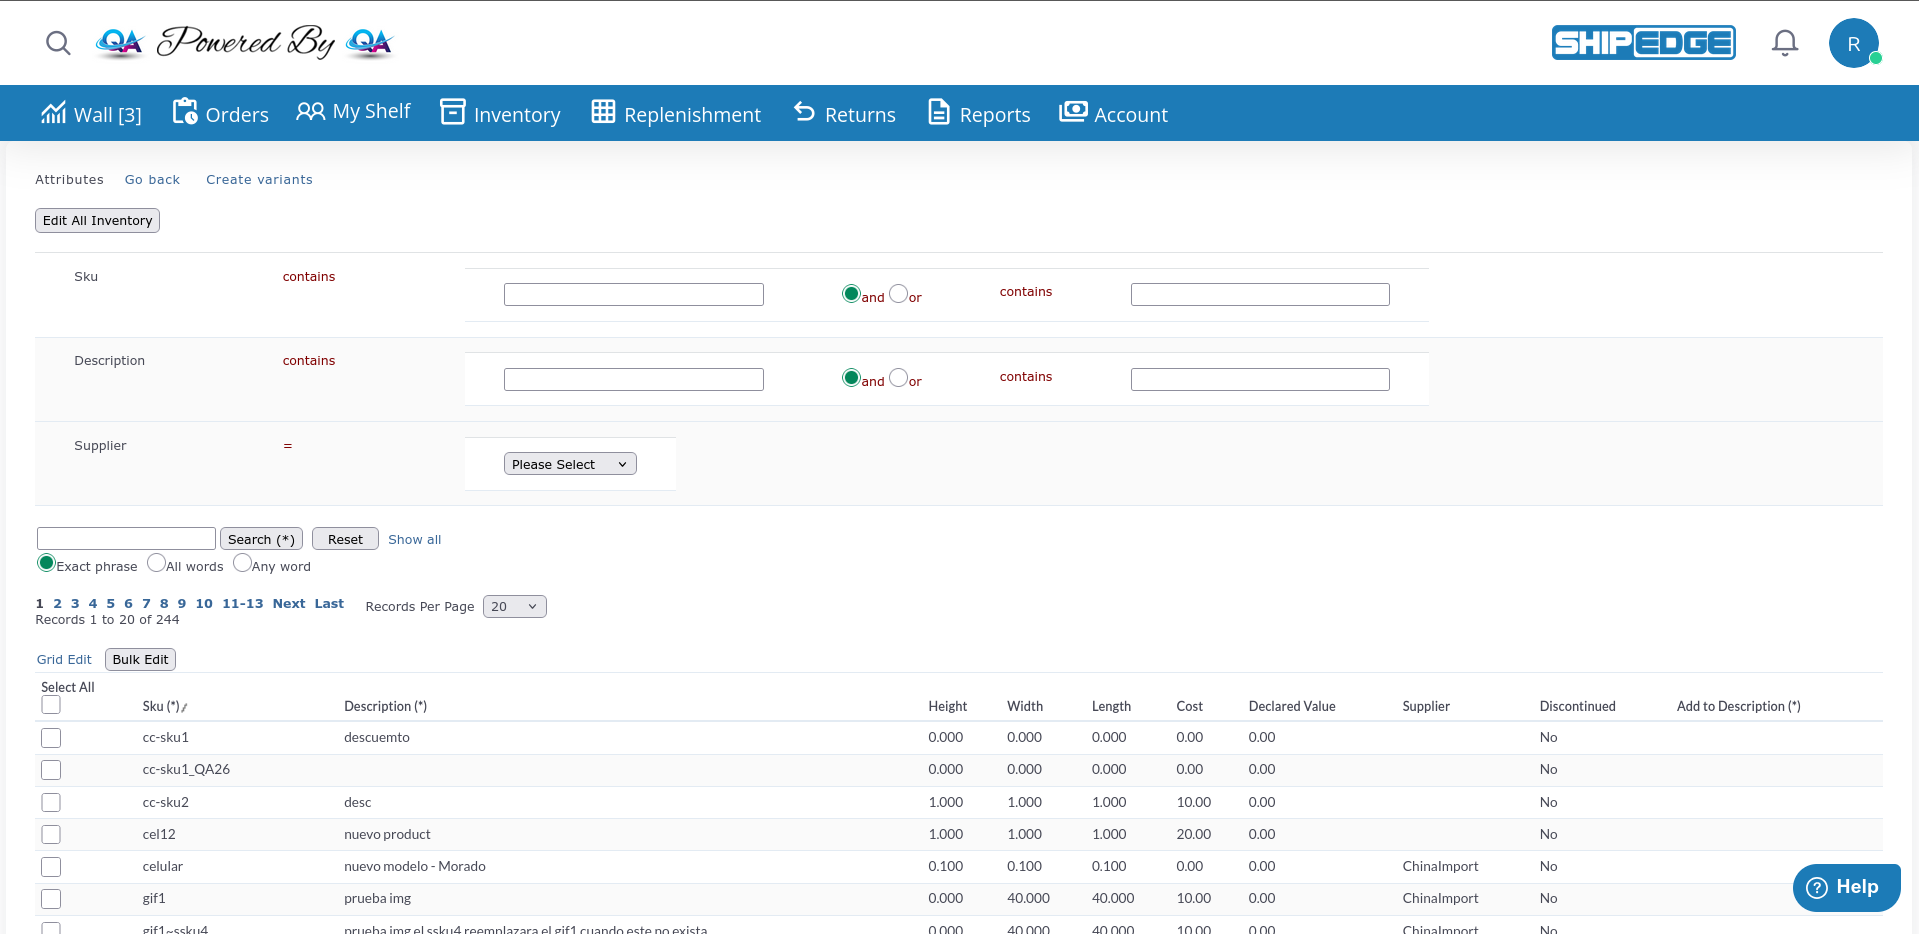Check the cc-sku2 row checkbox

(50, 802)
